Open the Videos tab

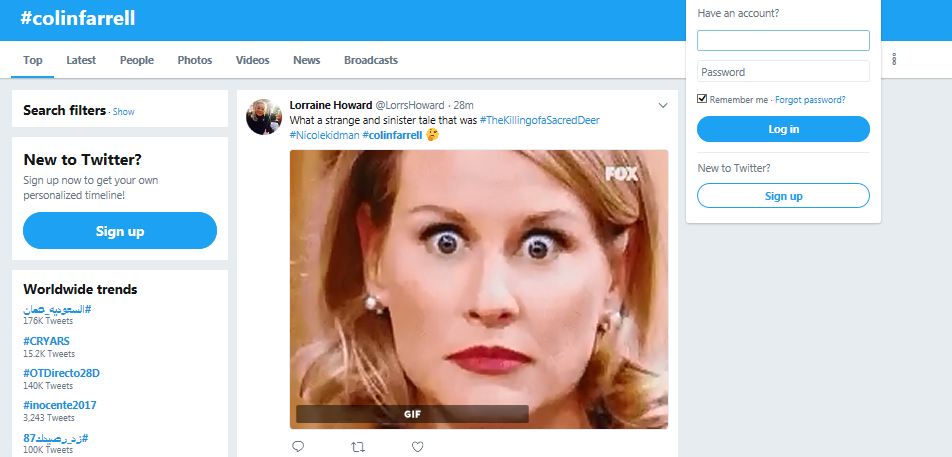253,60
